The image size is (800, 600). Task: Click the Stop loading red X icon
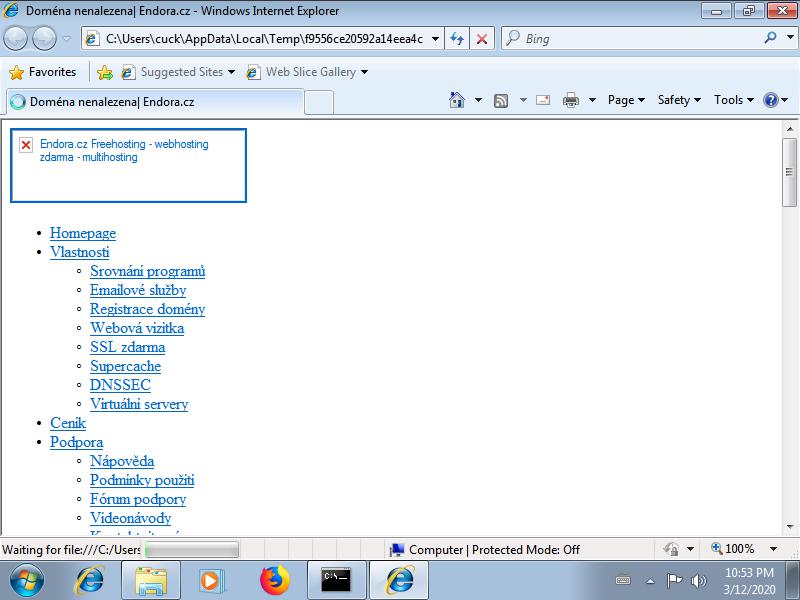tap(482, 39)
